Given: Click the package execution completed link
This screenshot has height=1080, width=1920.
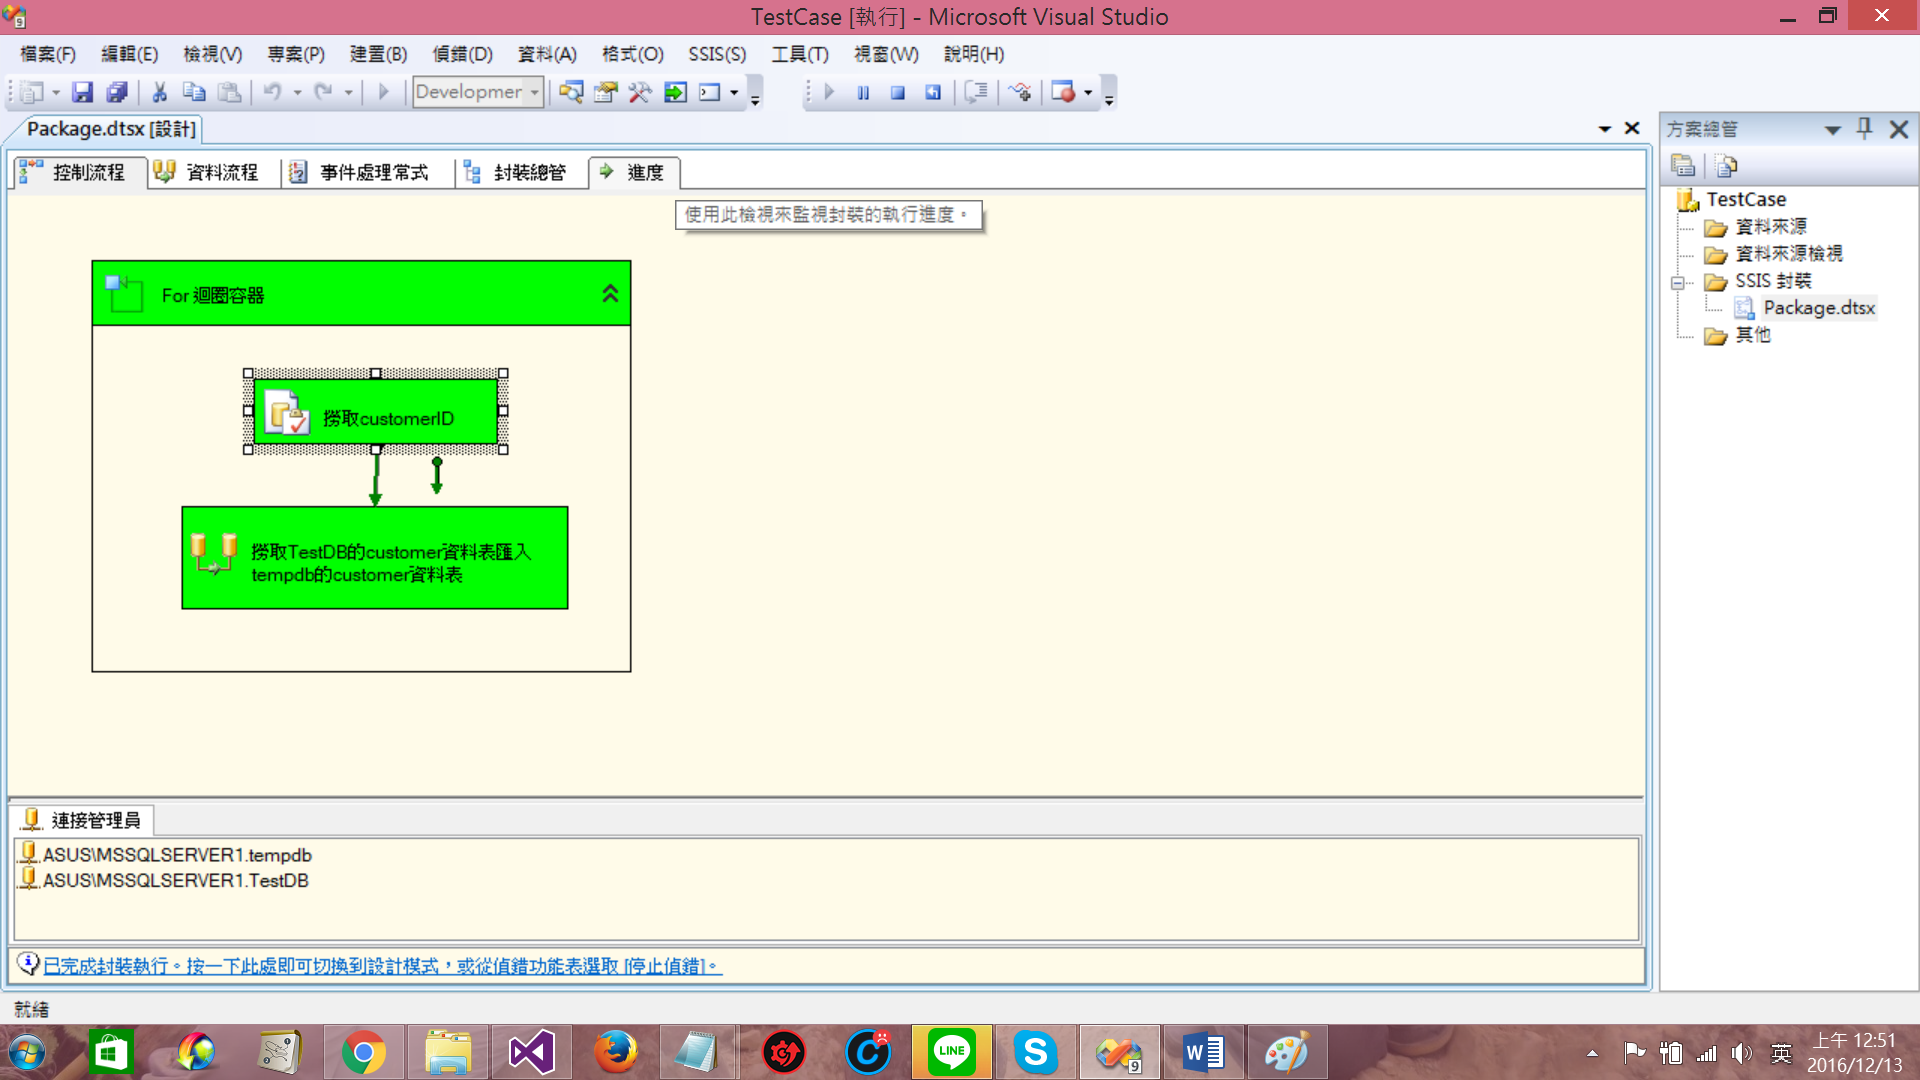Looking at the screenshot, I should (382, 966).
